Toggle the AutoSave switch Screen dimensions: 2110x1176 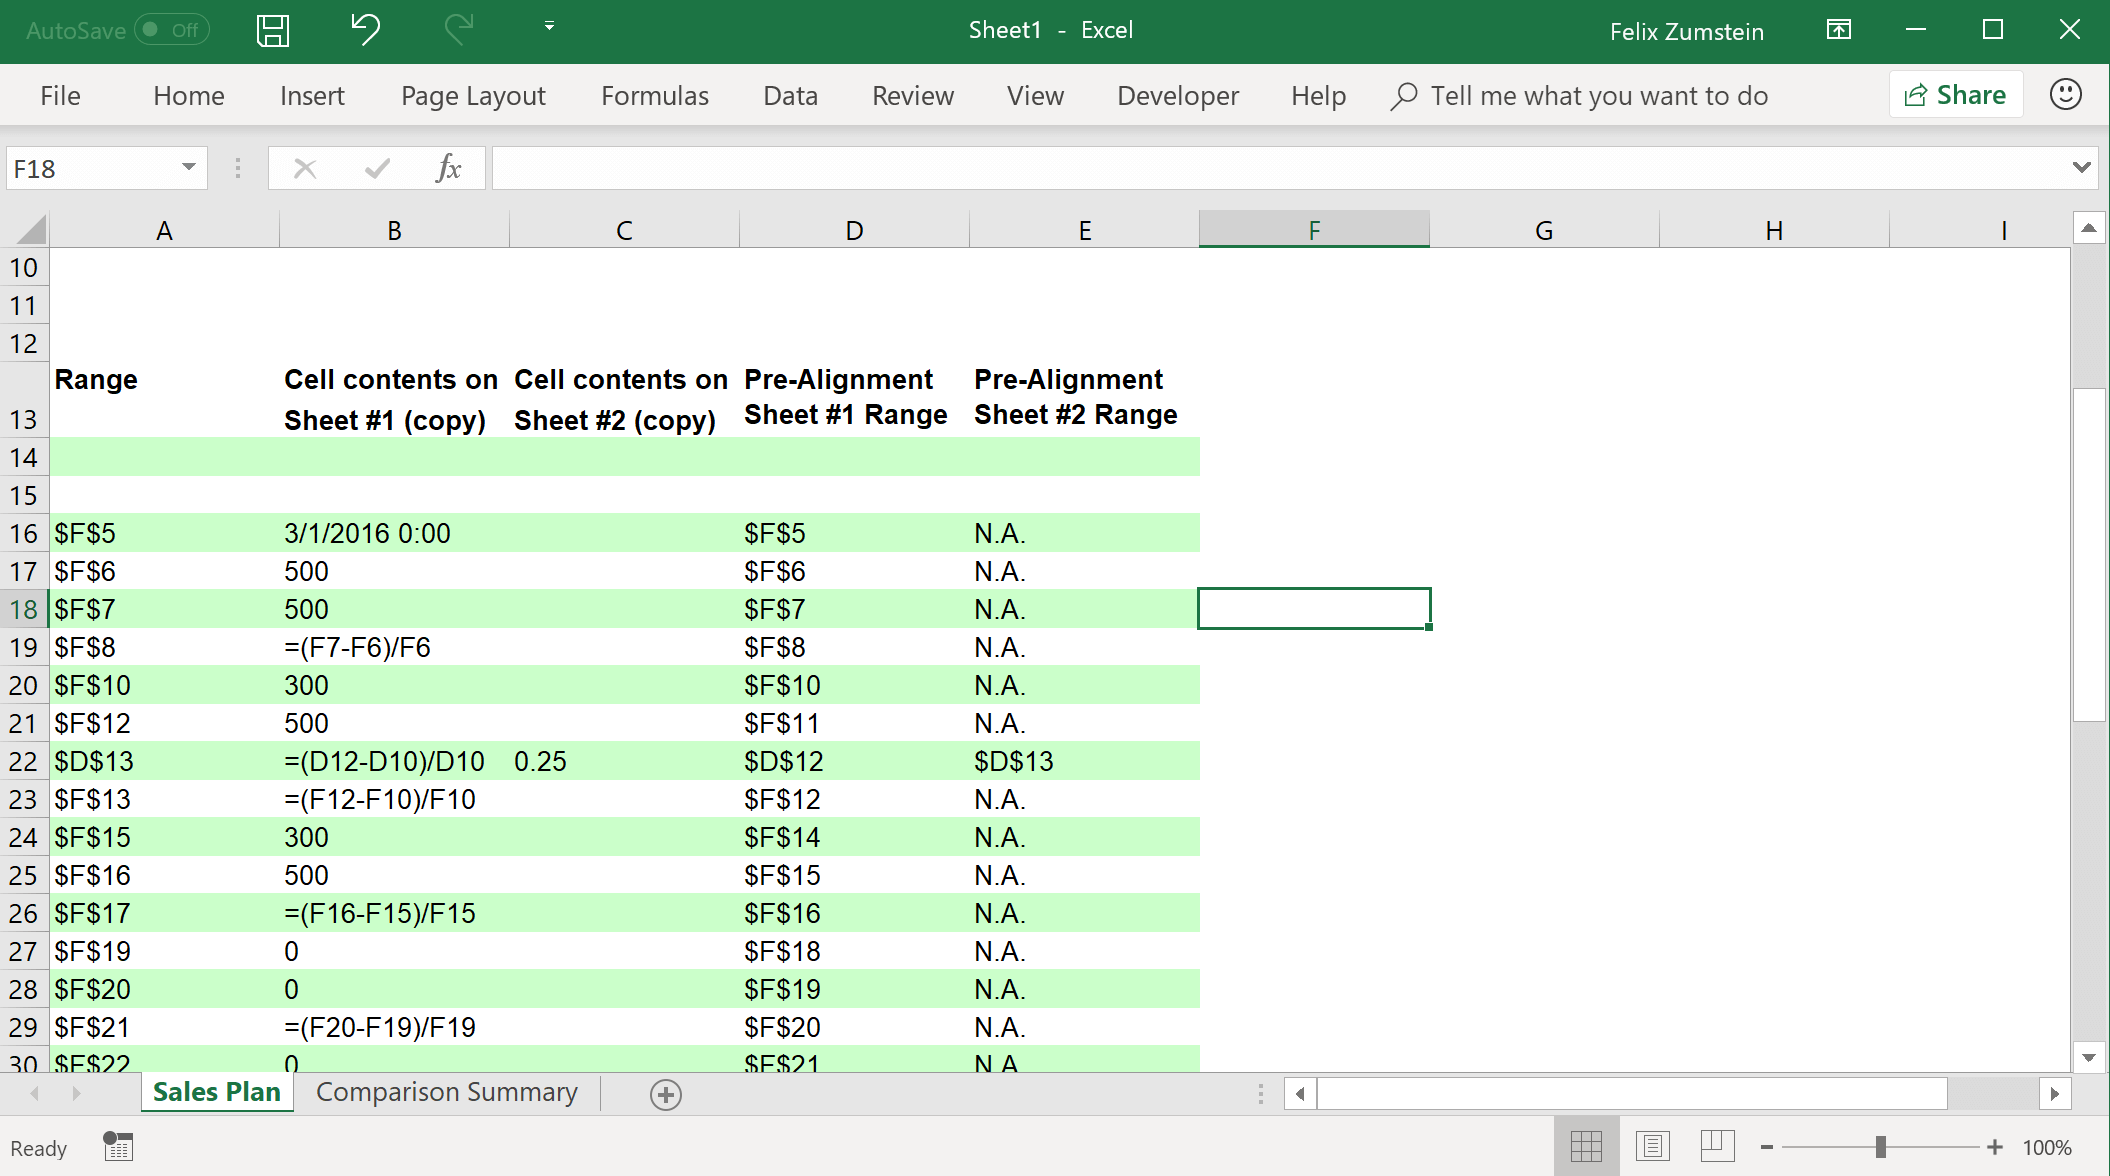point(170,30)
